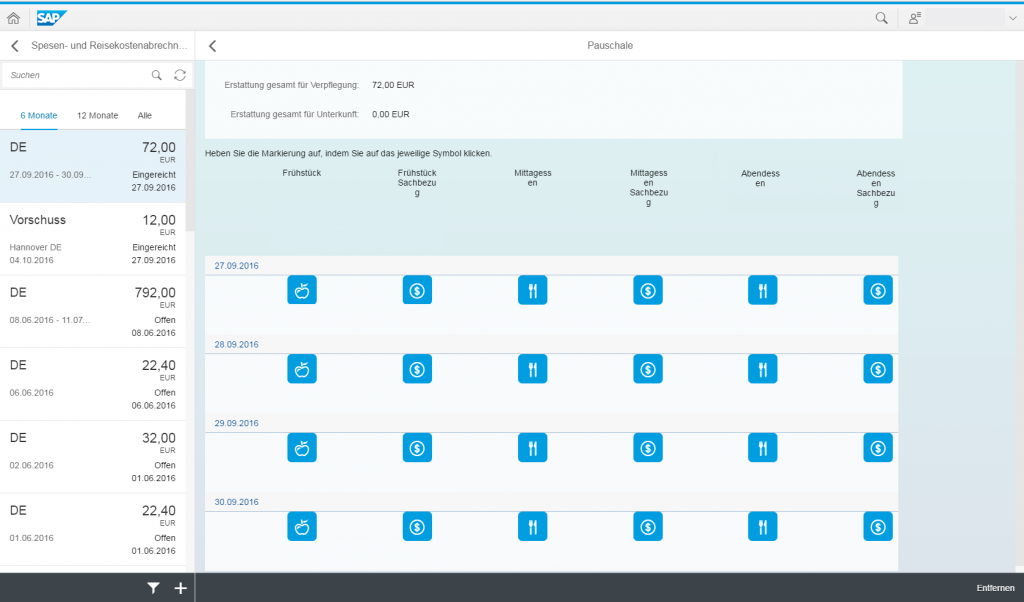Select the Alle tab
The image size is (1024, 602).
pyautogui.click(x=144, y=116)
